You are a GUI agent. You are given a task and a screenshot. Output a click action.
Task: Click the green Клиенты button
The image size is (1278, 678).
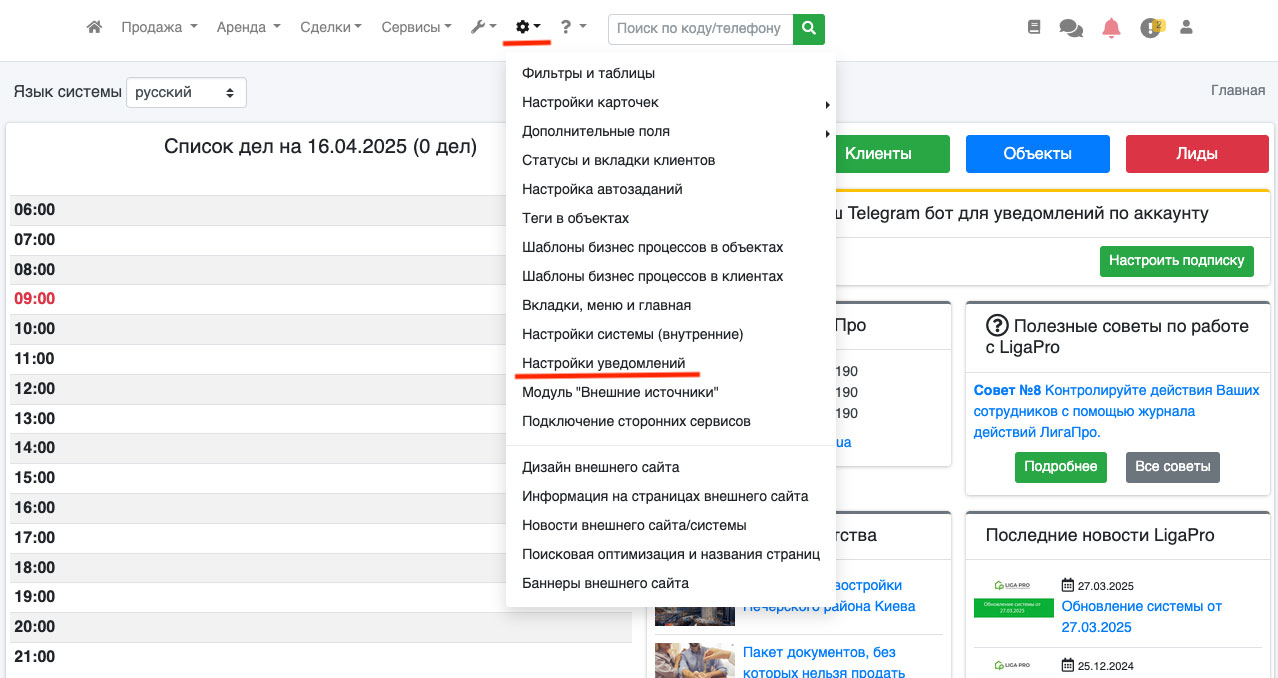click(878, 154)
